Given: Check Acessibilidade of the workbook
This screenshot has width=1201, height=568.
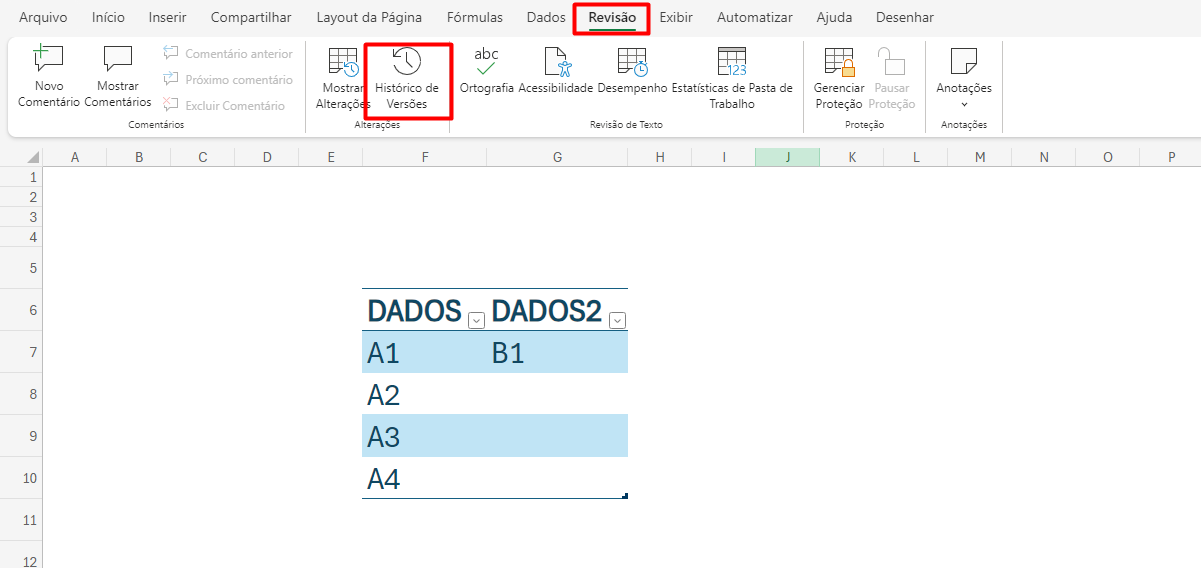Looking at the screenshot, I should click(555, 63).
